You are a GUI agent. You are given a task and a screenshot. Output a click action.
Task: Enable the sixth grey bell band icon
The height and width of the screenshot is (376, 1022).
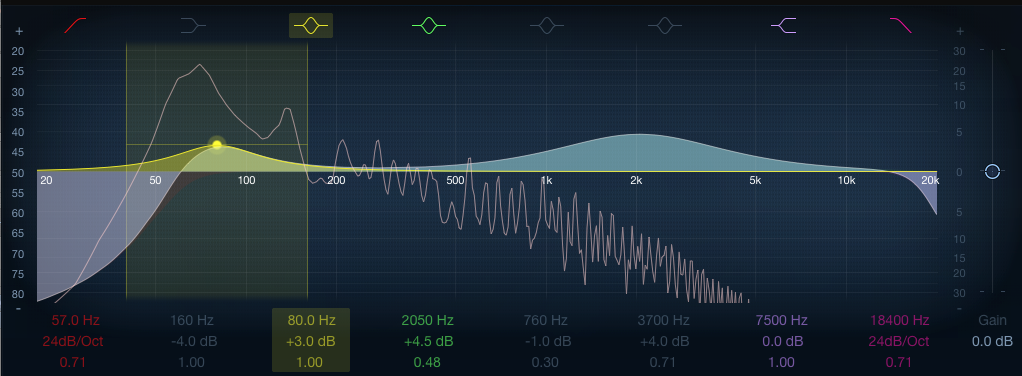[664, 25]
